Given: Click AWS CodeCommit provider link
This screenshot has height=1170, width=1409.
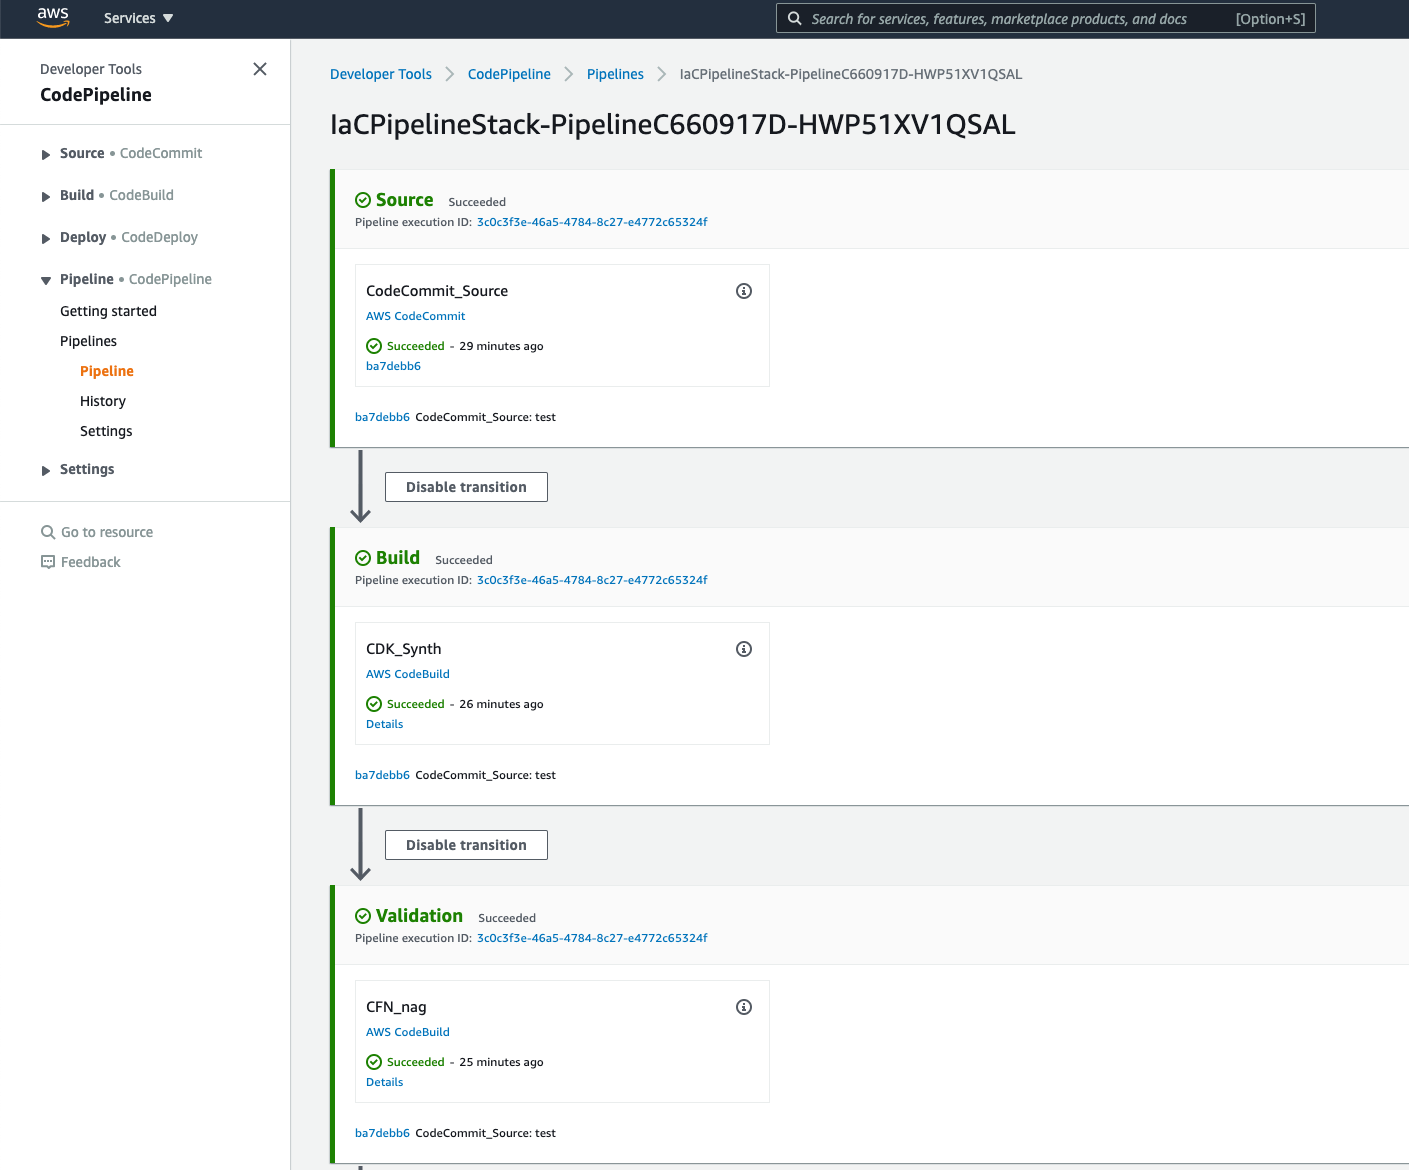Looking at the screenshot, I should 415,316.
